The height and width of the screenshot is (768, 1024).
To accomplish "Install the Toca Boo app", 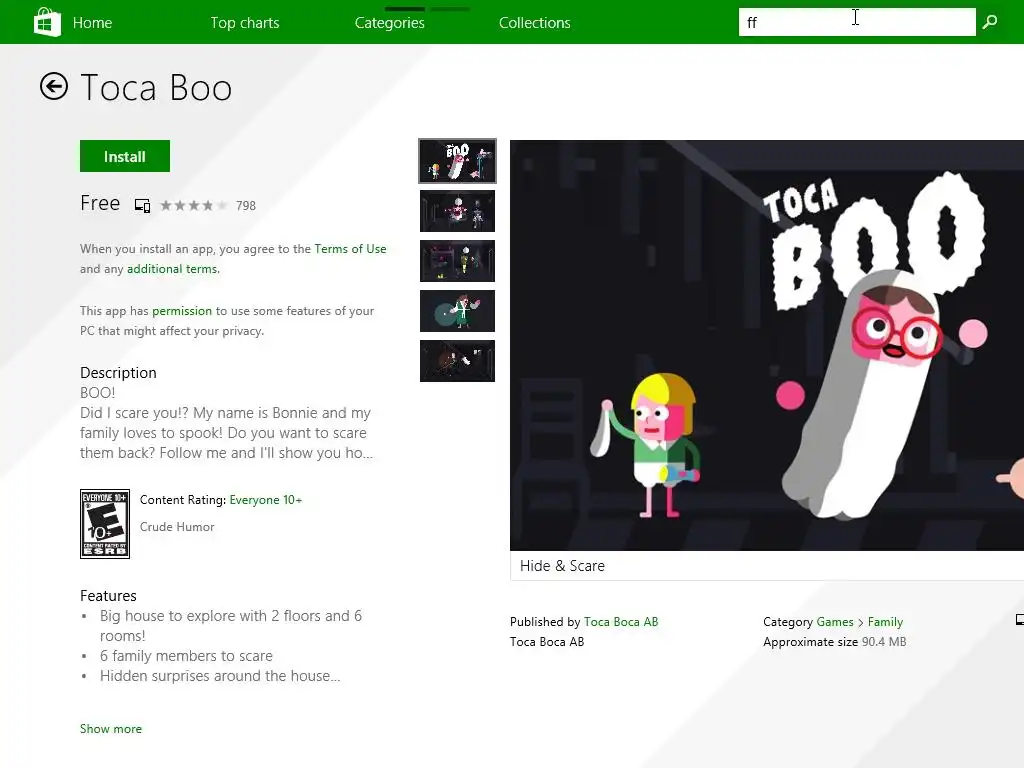I will pos(125,156).
